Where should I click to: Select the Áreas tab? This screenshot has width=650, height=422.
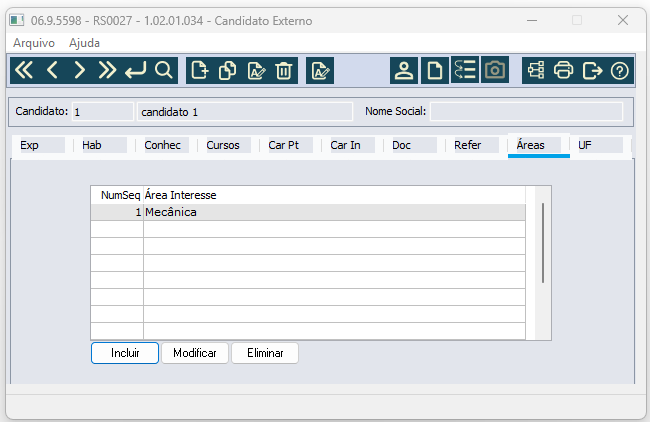(538, 145)
